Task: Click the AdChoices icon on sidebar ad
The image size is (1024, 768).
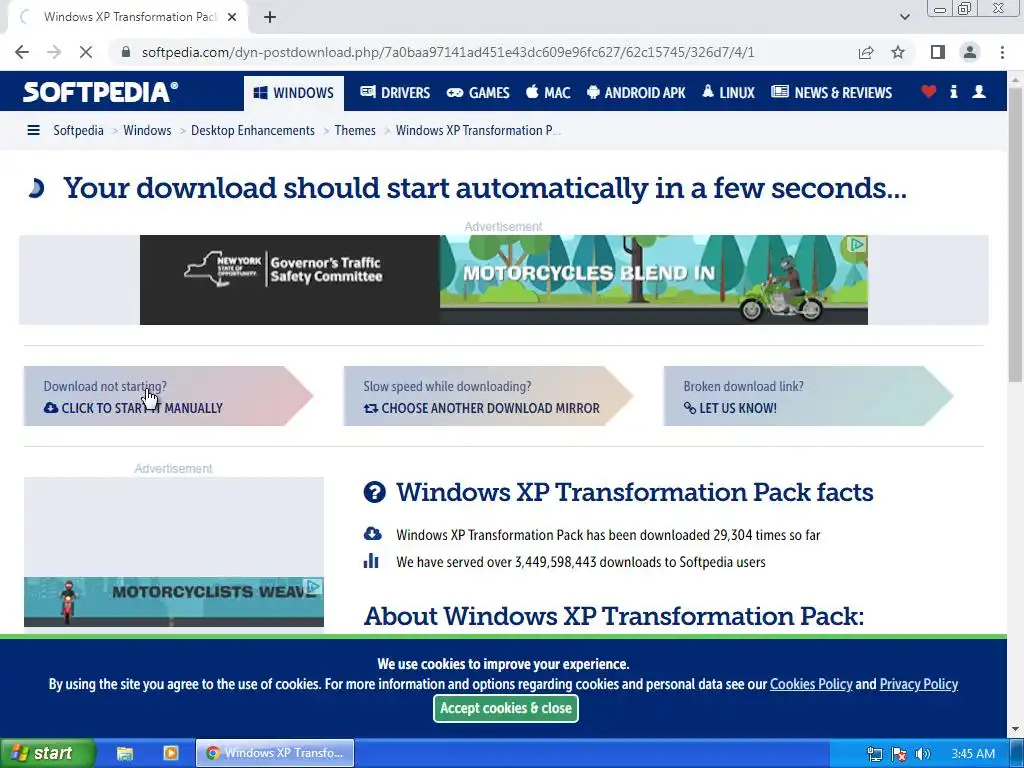Action: 314,586
